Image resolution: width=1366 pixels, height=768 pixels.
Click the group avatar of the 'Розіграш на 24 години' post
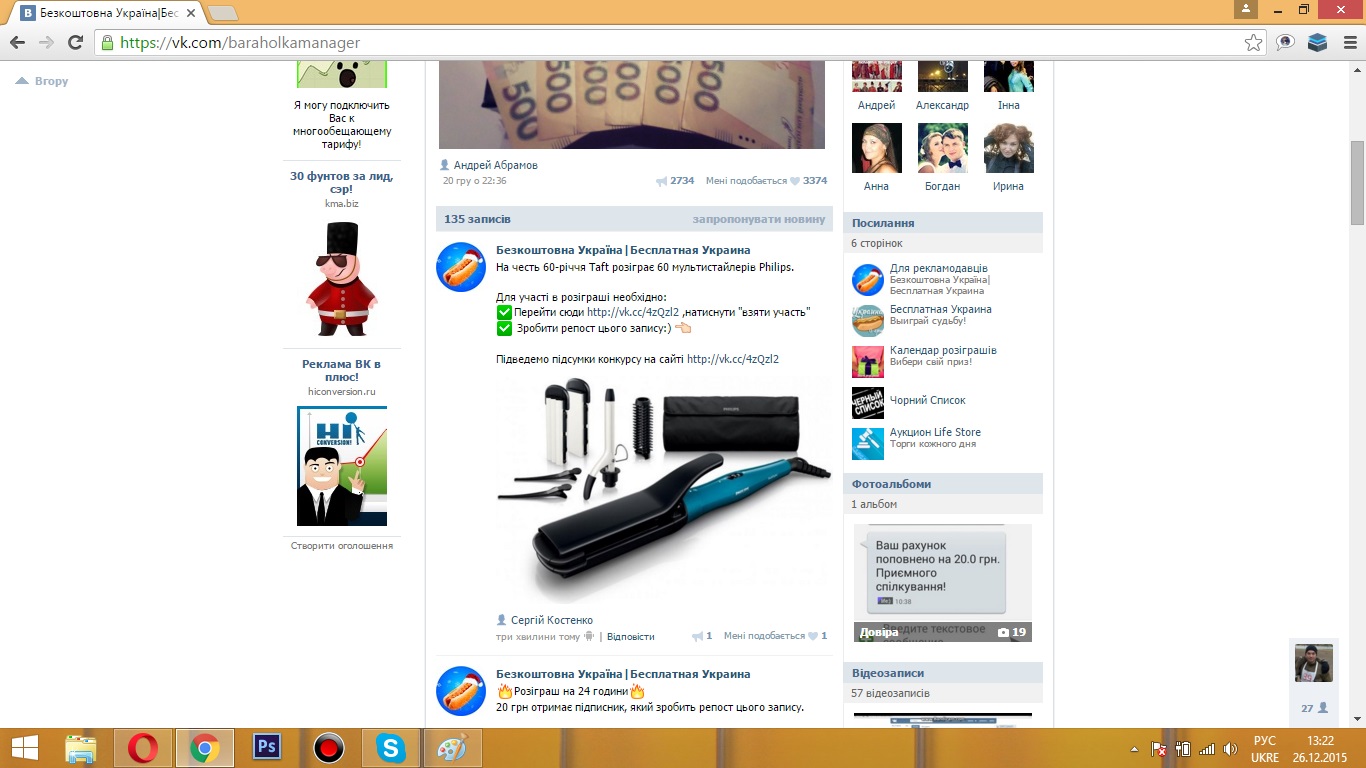[461, 691]
